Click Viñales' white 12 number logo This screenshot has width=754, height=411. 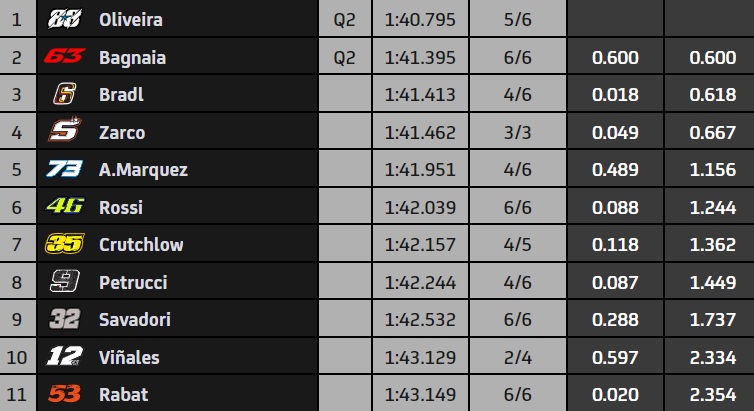coord(64,356)
